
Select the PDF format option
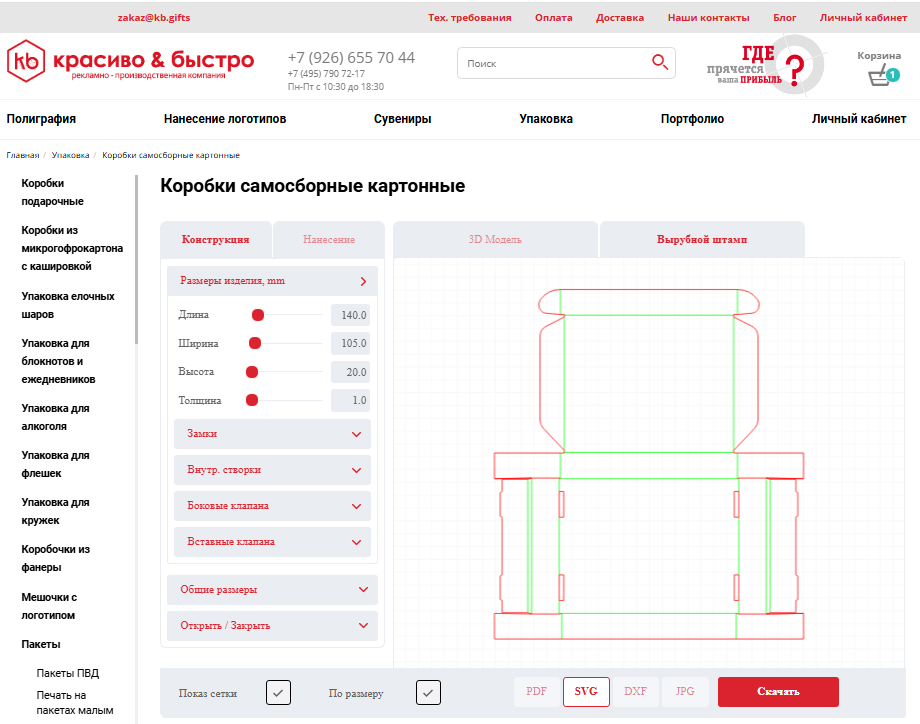click(x=536, y=691)
